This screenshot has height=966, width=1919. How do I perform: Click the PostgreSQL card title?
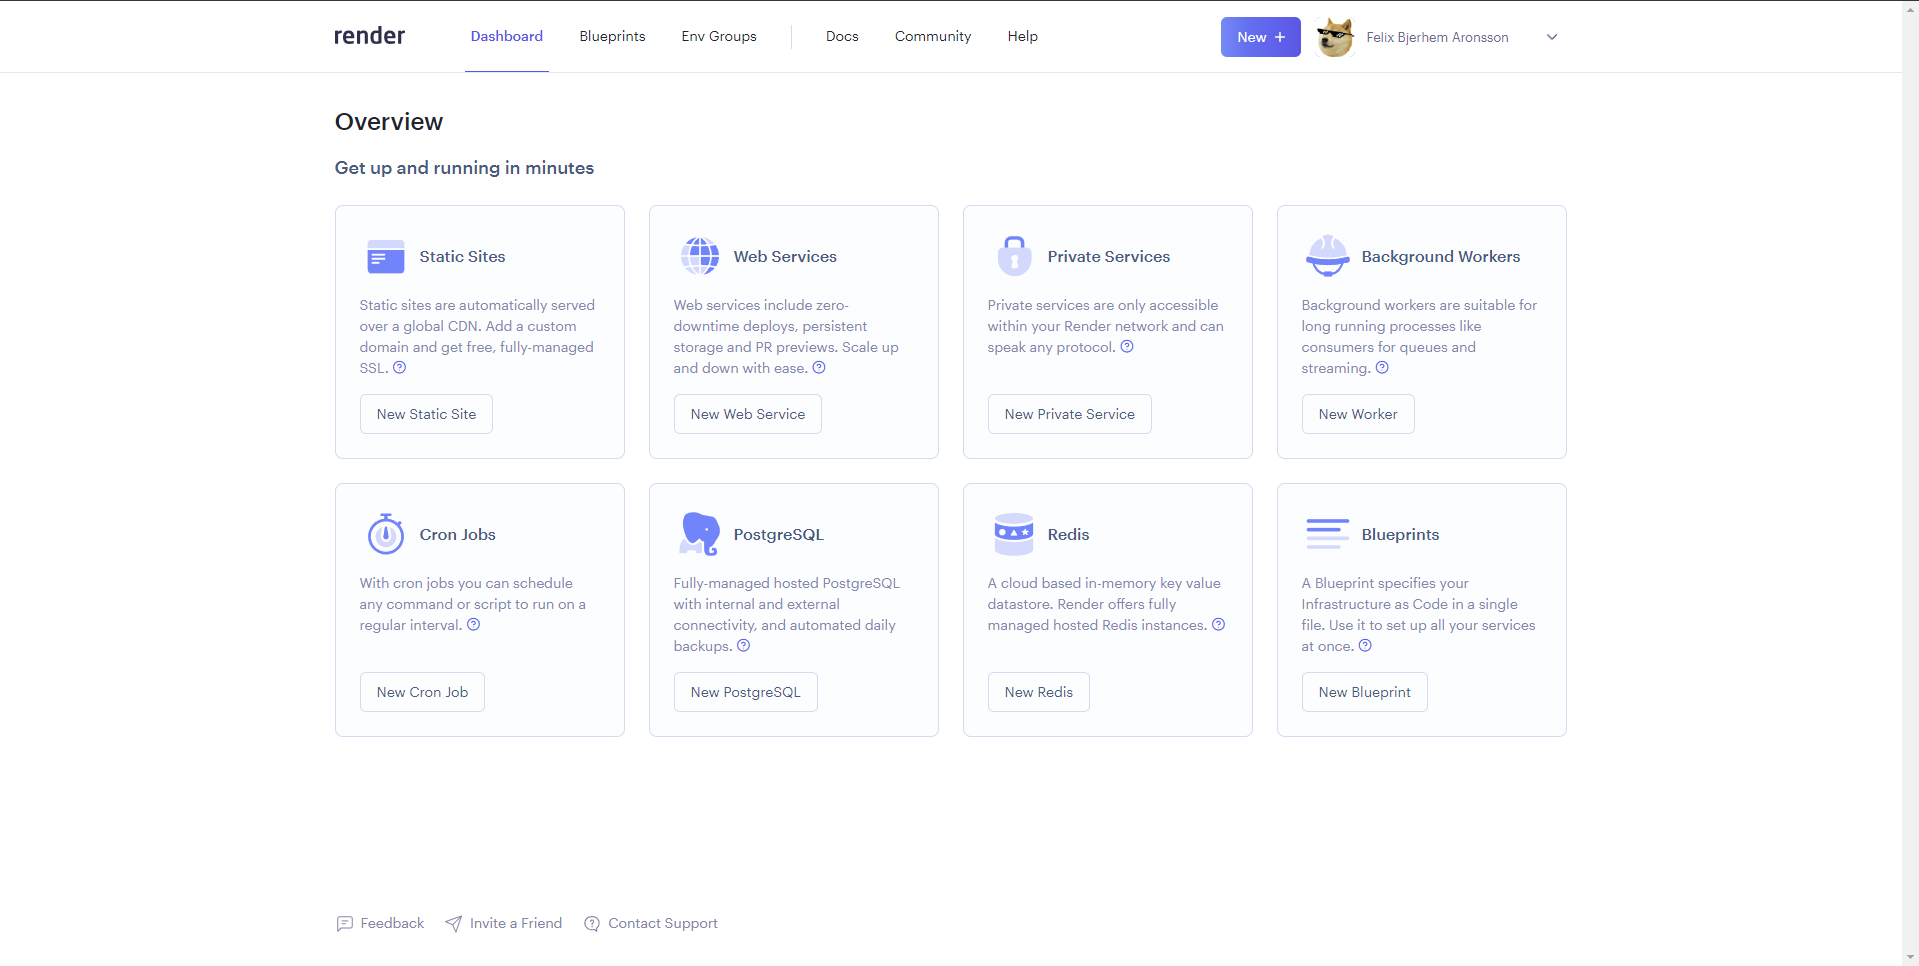coord(778,535)
